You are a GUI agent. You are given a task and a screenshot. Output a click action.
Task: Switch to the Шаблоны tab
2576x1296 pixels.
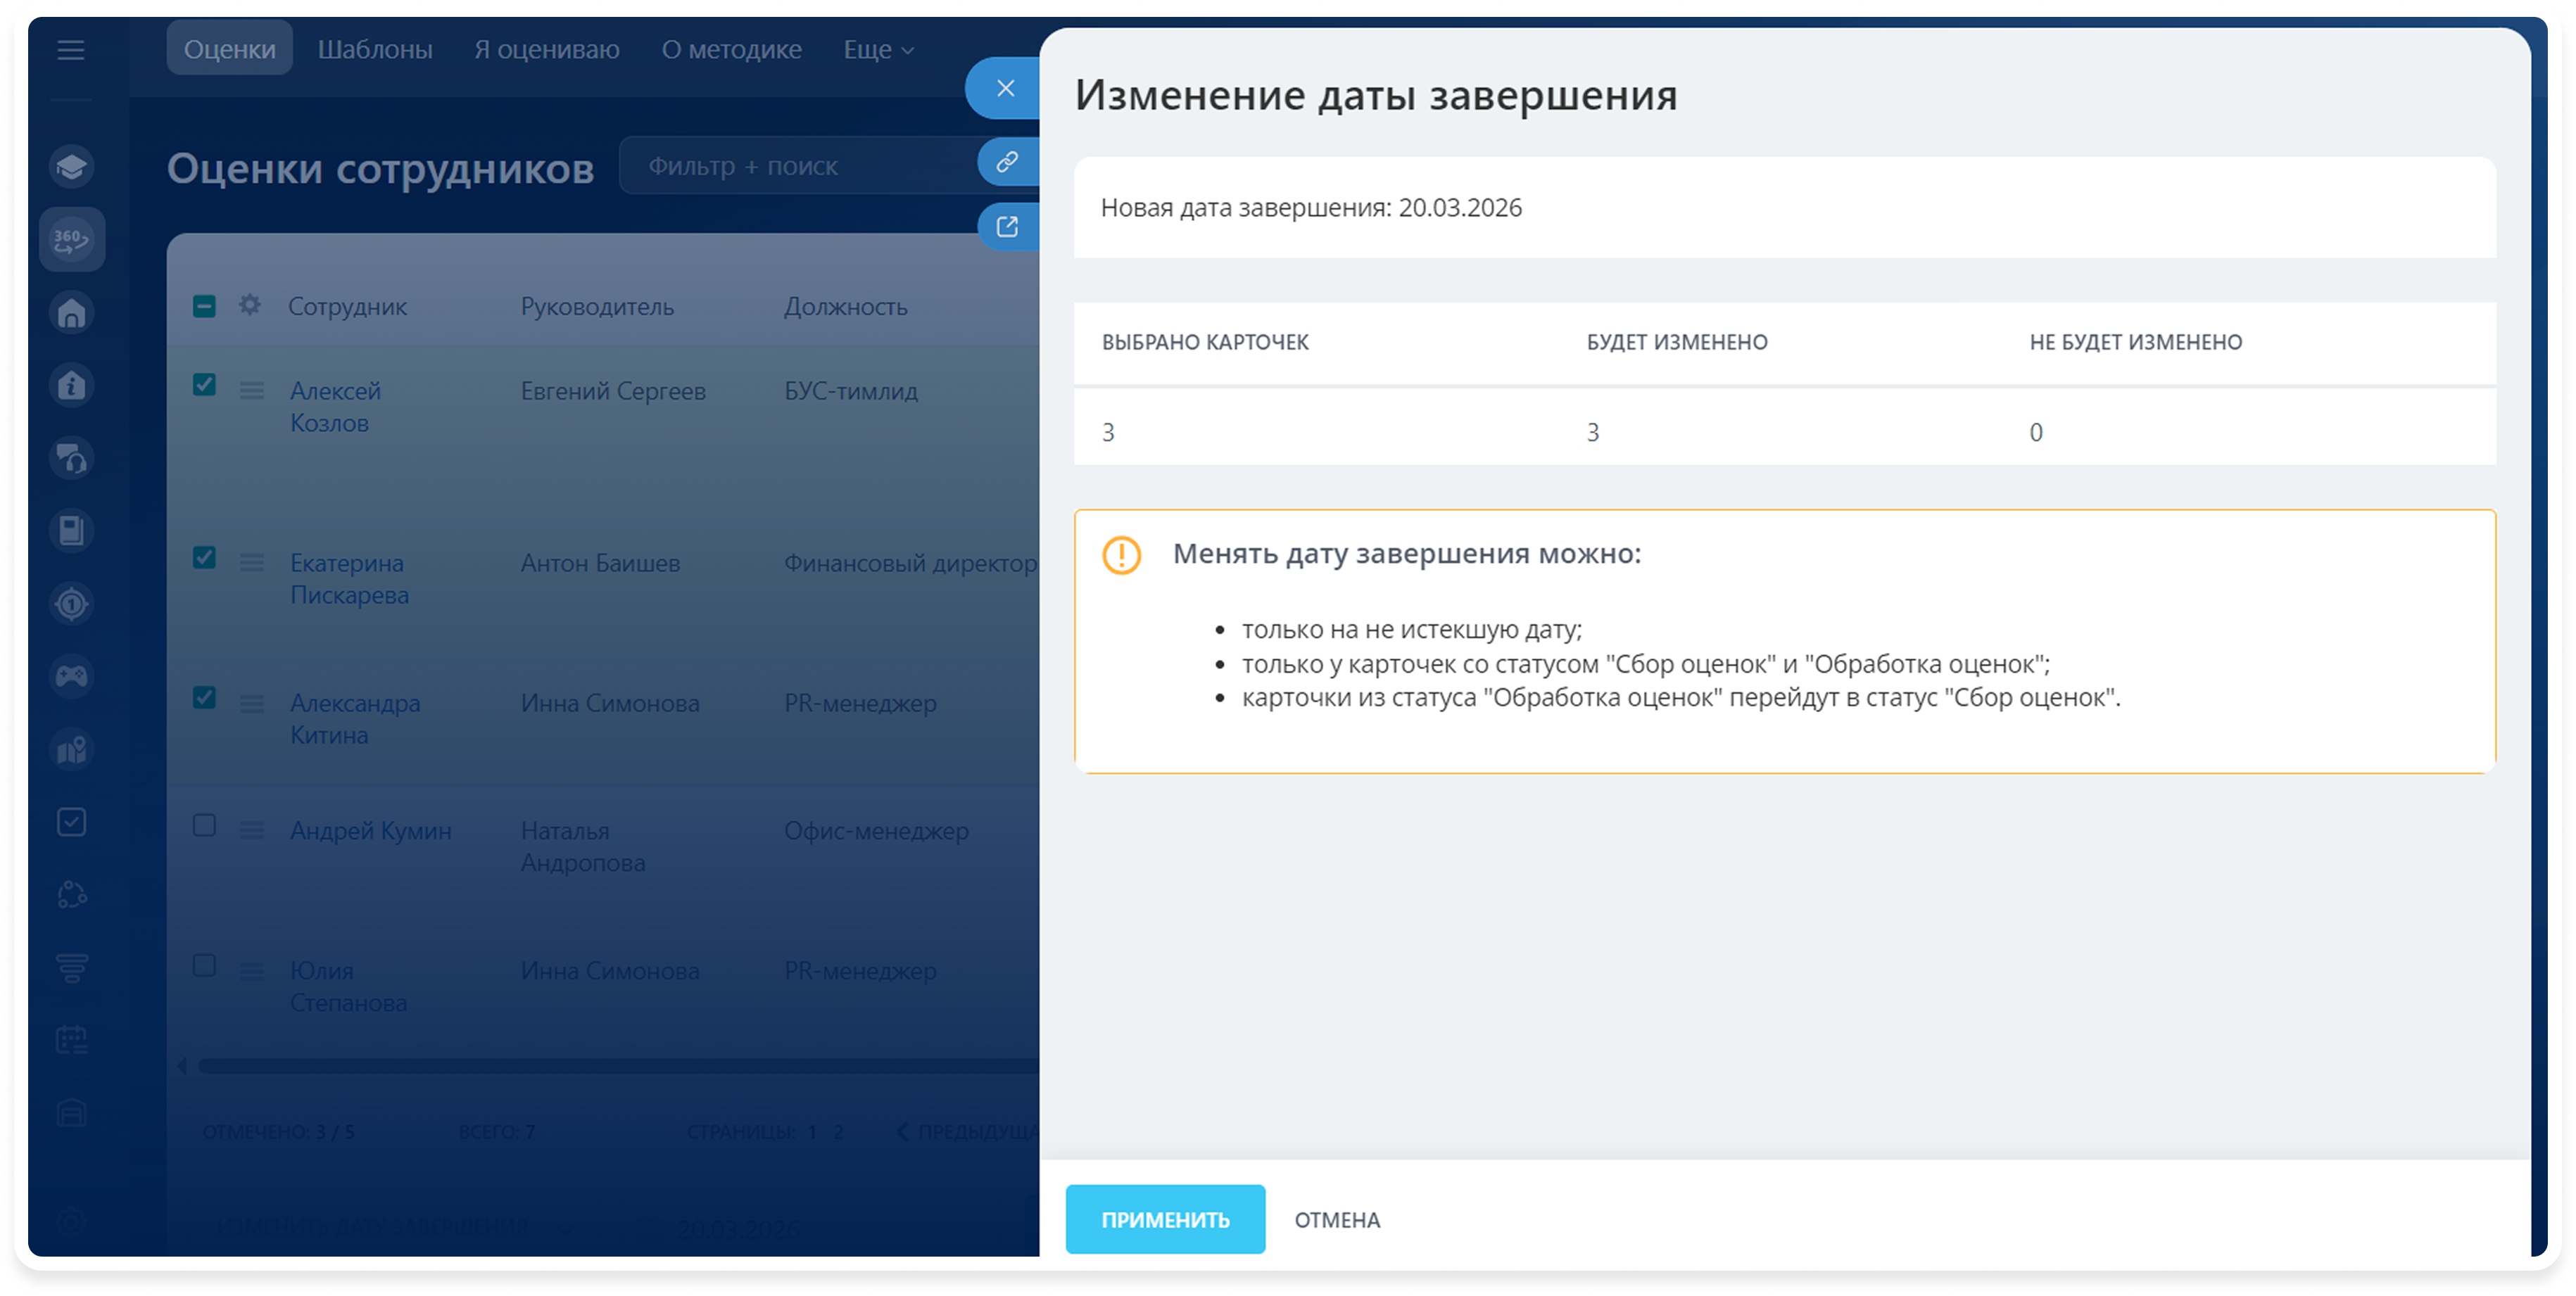[375, 50]
